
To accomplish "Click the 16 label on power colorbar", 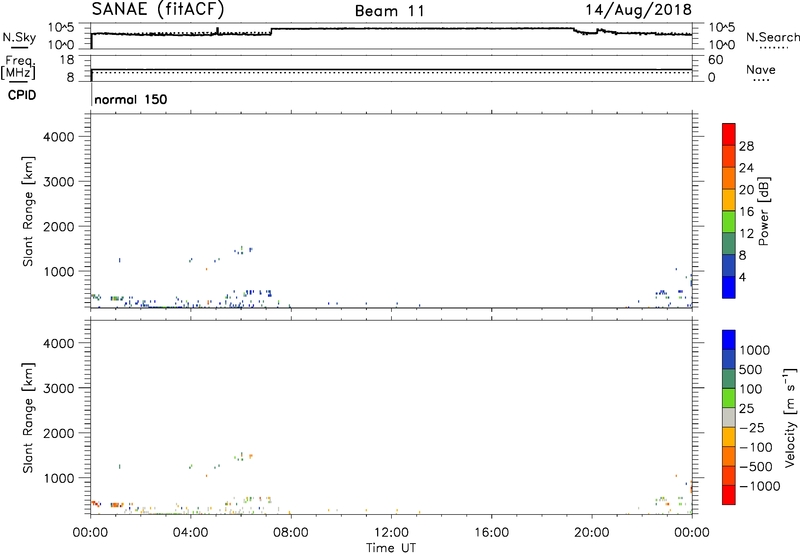I will [746, 212].
